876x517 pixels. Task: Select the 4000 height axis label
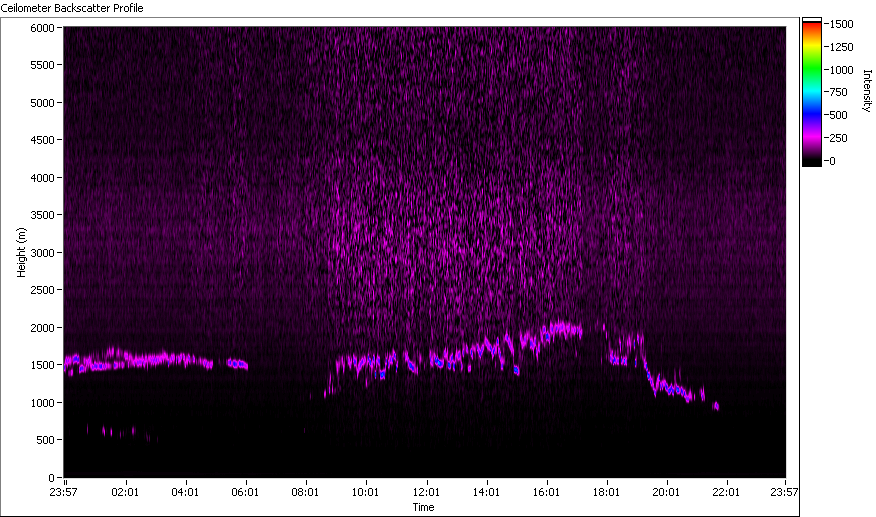click(42, 178)
